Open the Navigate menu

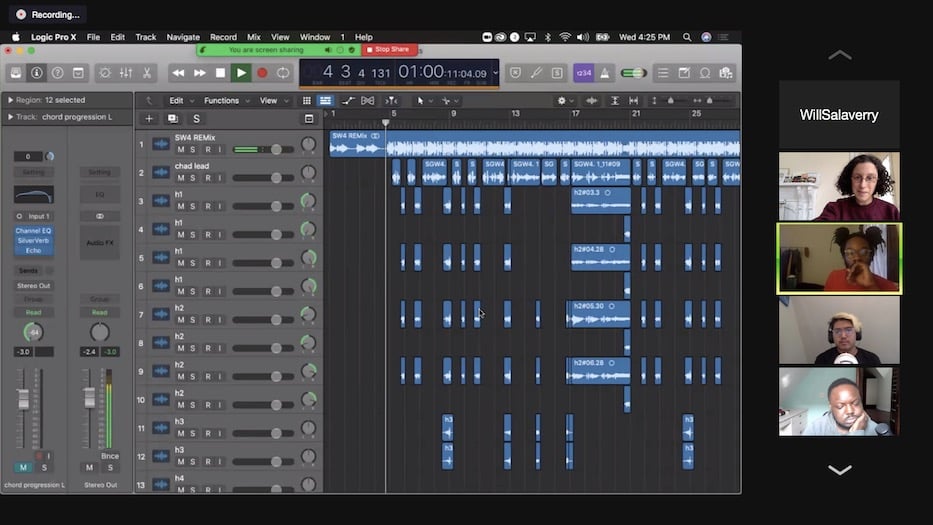coord(183,37)
